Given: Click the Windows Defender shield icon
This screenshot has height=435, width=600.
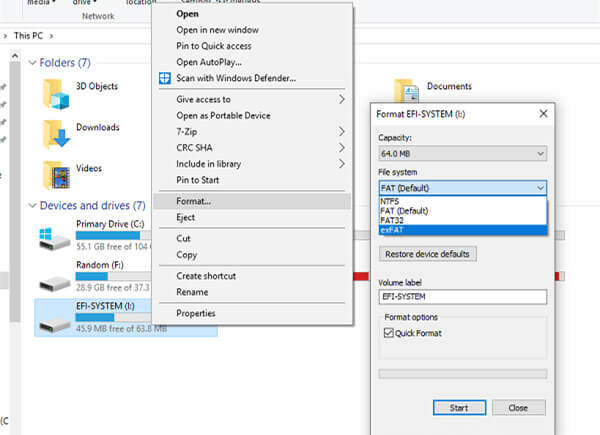Looking at the screenshot, I should [x=165, y=78].
